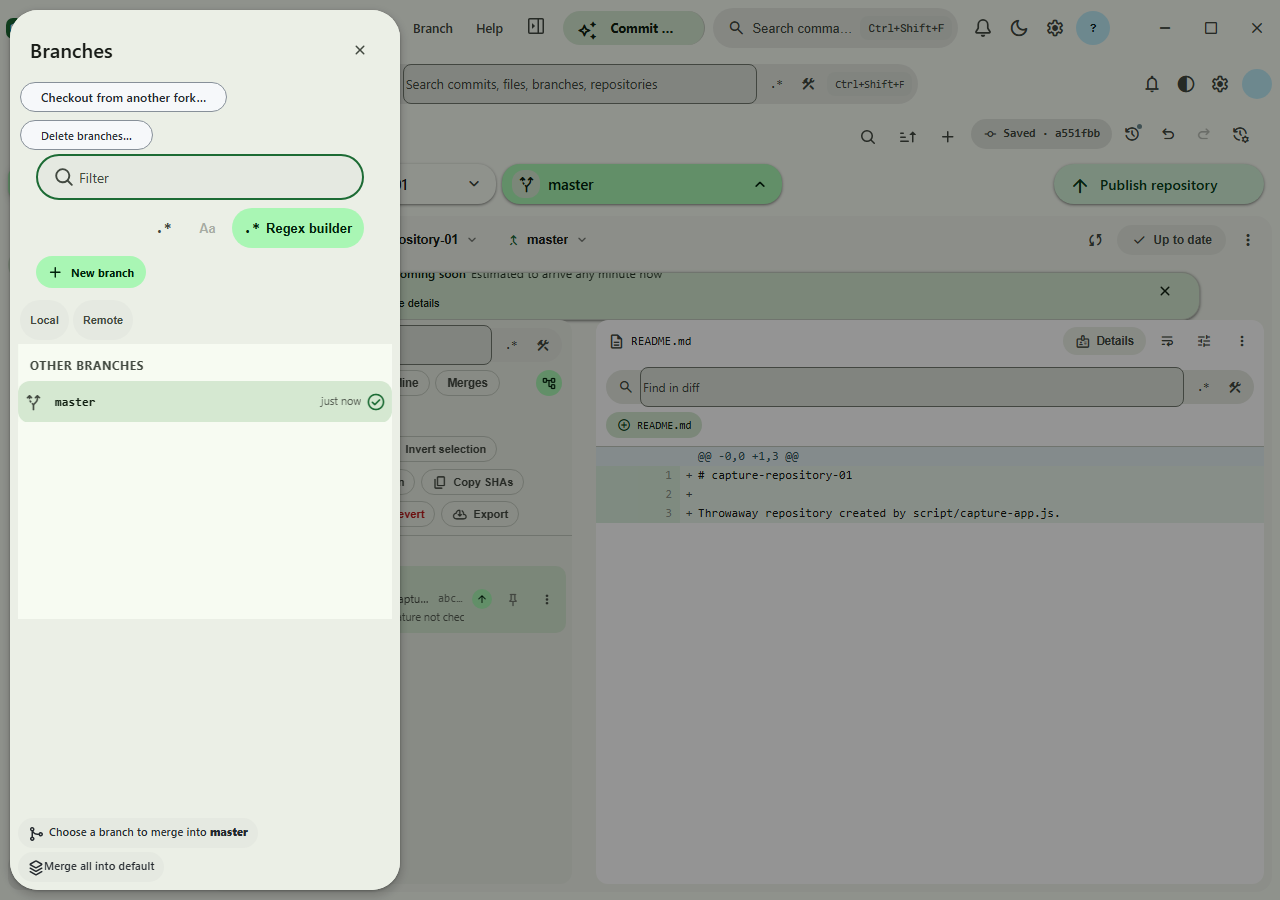Select the Merges filter chip
1280x900 pixels.
coord(467,383)
